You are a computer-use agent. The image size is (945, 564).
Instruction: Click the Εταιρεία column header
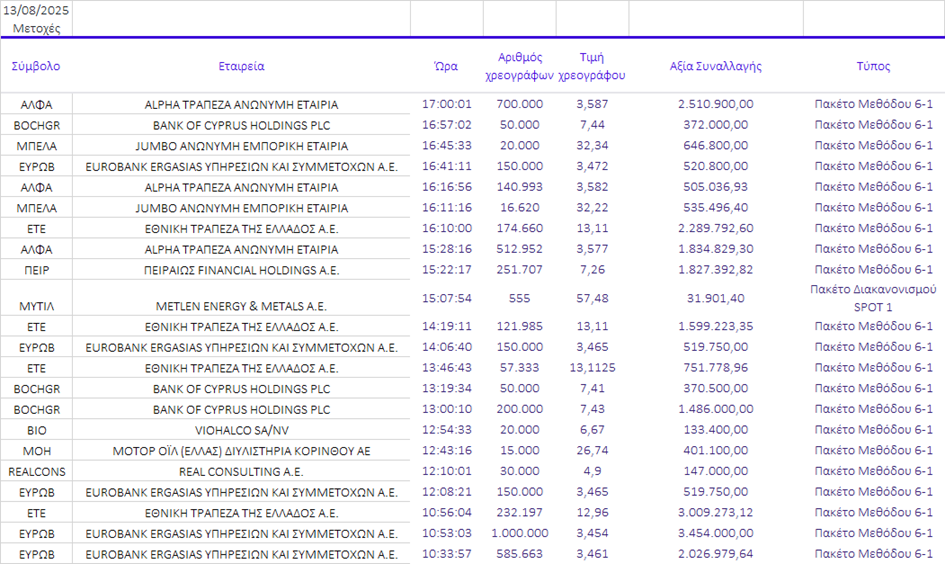coord(241,66)
